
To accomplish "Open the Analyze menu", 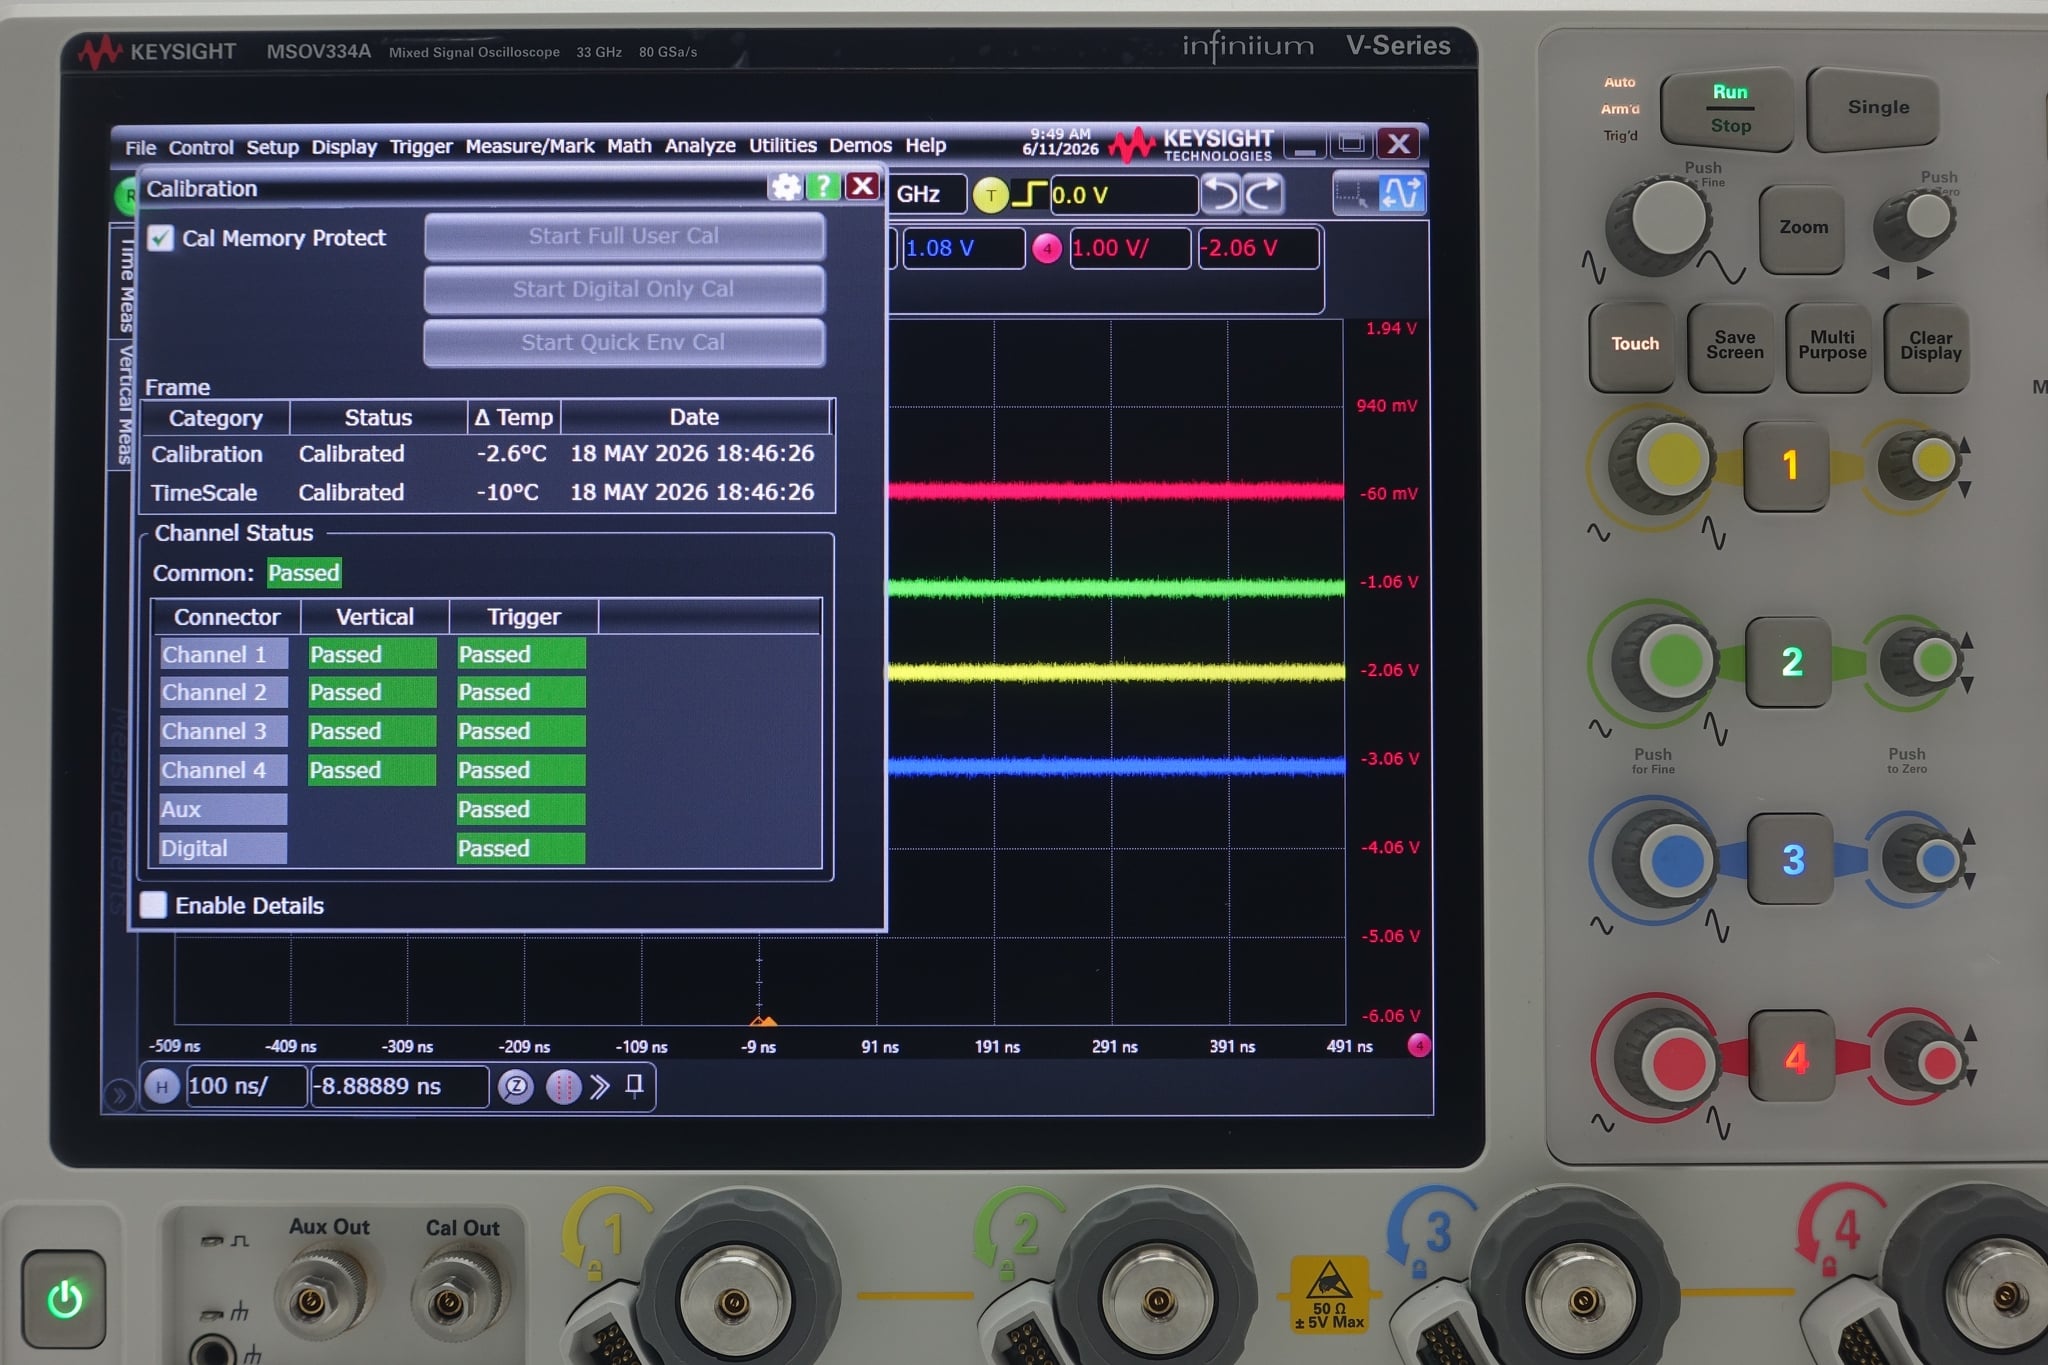I will coord(700,146).
